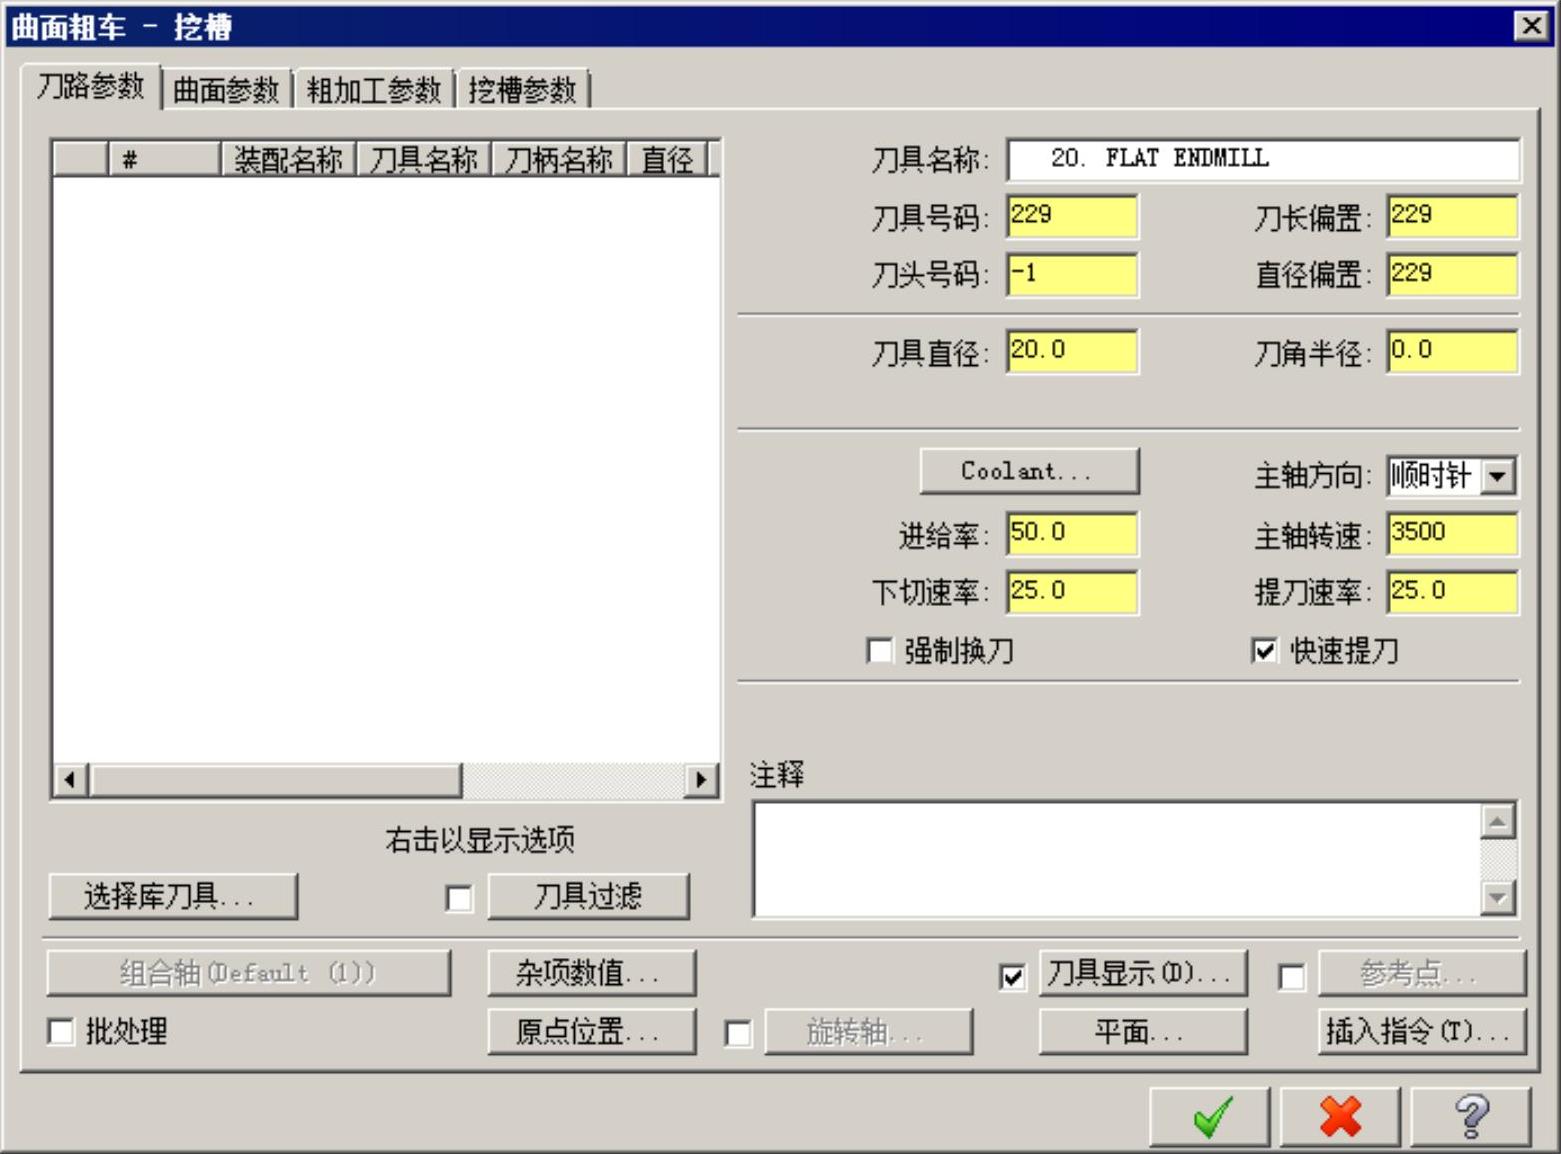Toggle the 批处理 checkbox
This screenshot has width=1561, height=1154.
pos(61,1030)
